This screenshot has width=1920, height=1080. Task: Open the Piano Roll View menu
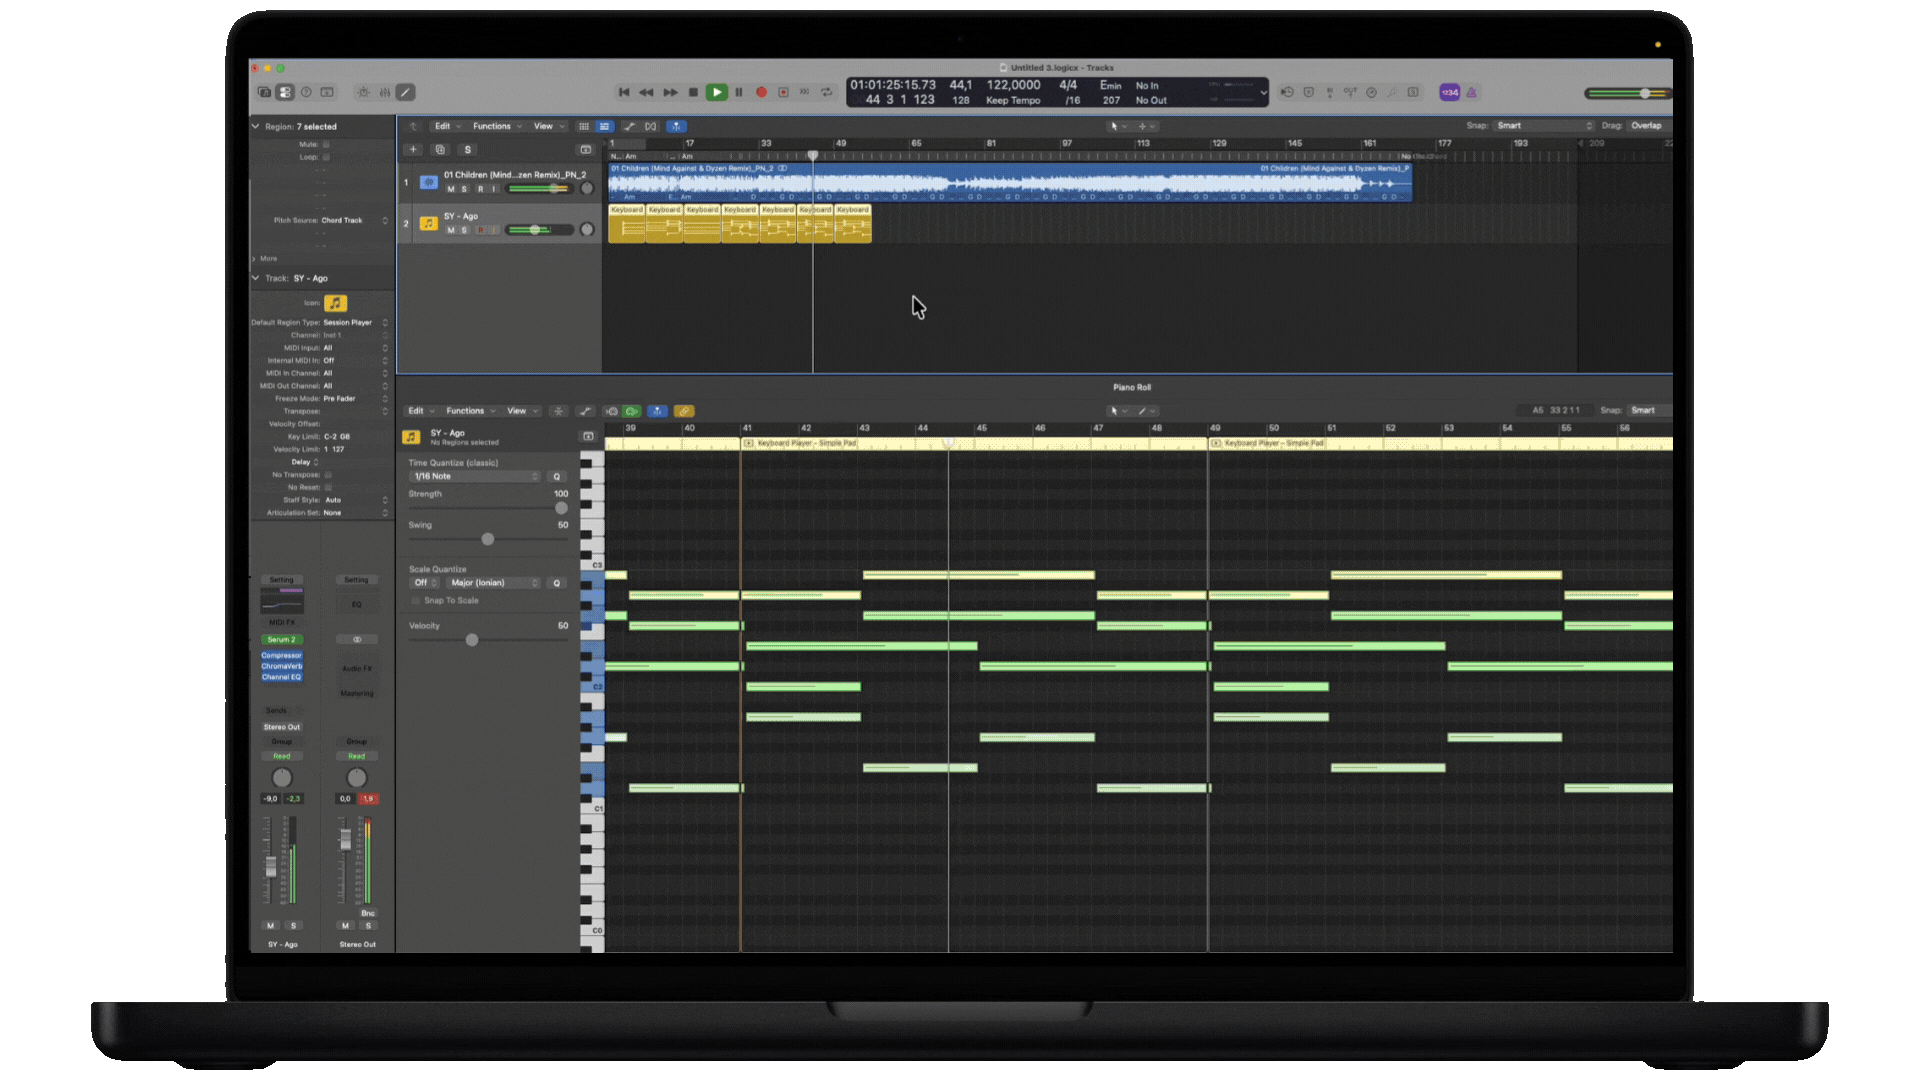pos(517,411)
